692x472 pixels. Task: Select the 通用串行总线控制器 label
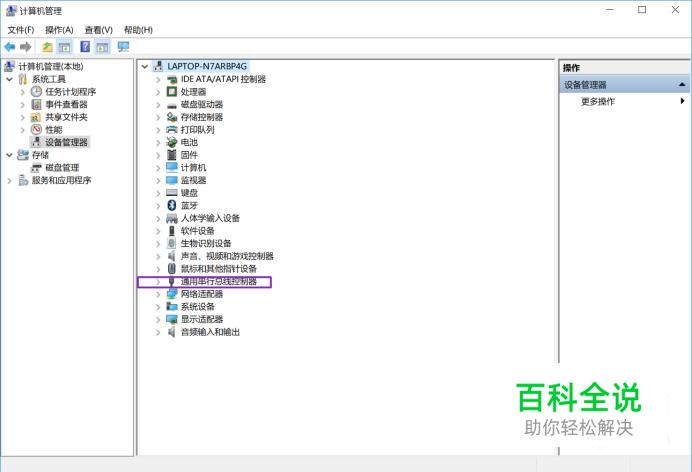[x=218, y=281]
